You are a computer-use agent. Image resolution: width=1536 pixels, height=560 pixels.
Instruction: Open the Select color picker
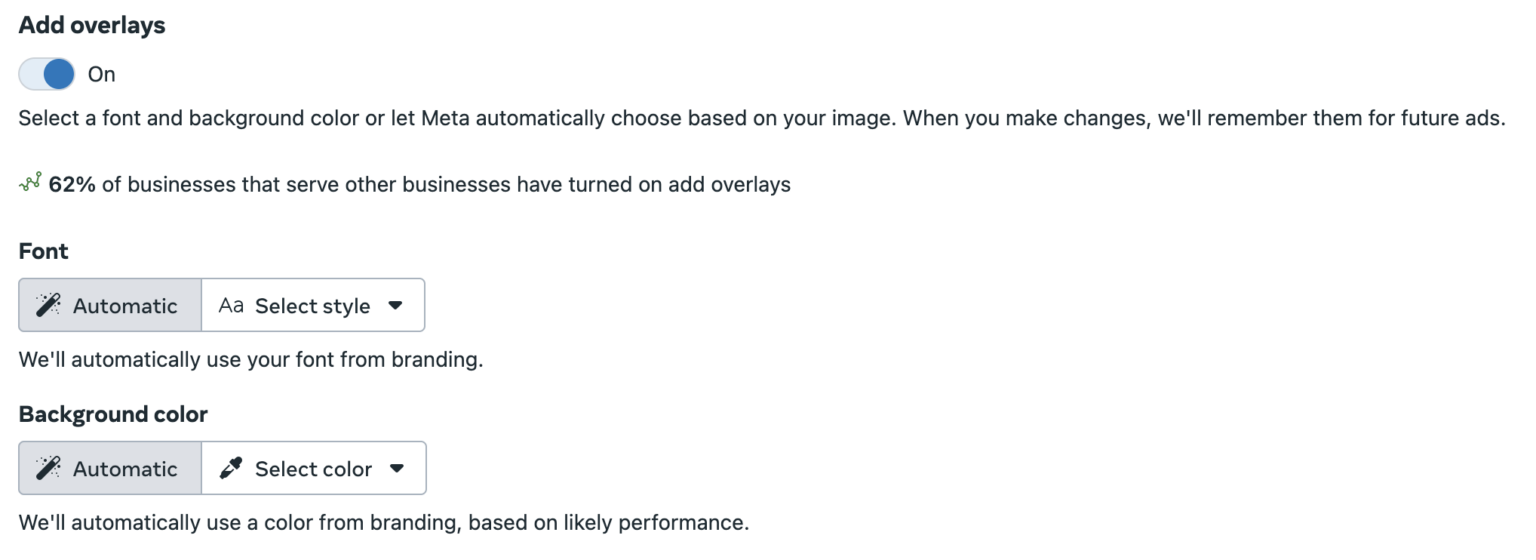(314, 468)
